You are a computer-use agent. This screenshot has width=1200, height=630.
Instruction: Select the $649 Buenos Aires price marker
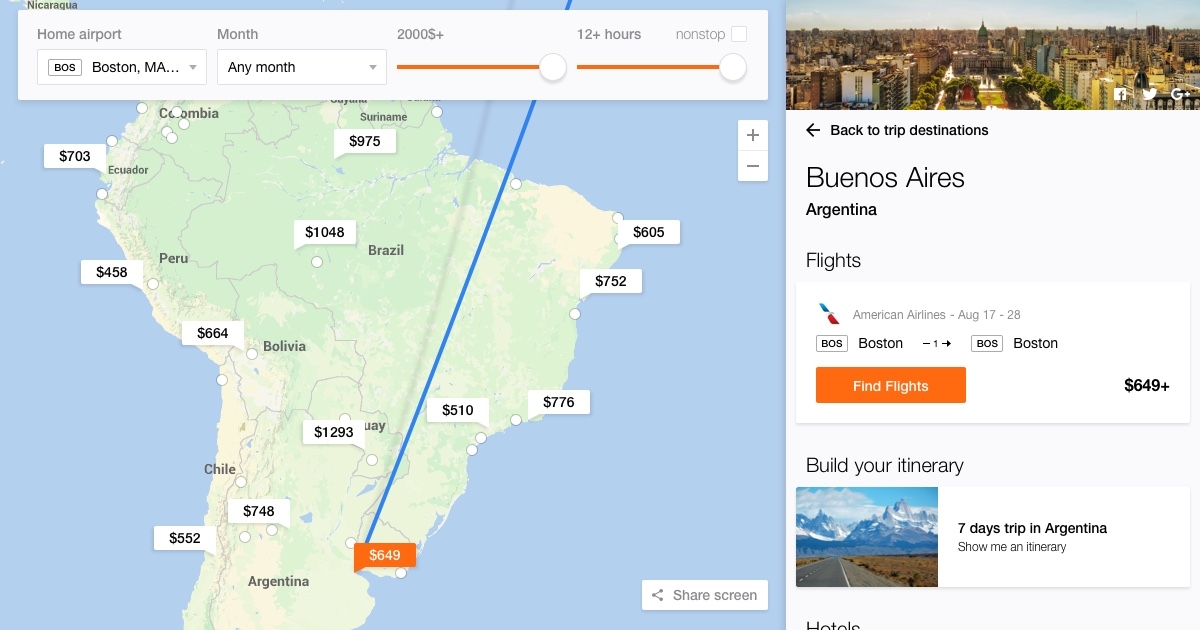385,555
